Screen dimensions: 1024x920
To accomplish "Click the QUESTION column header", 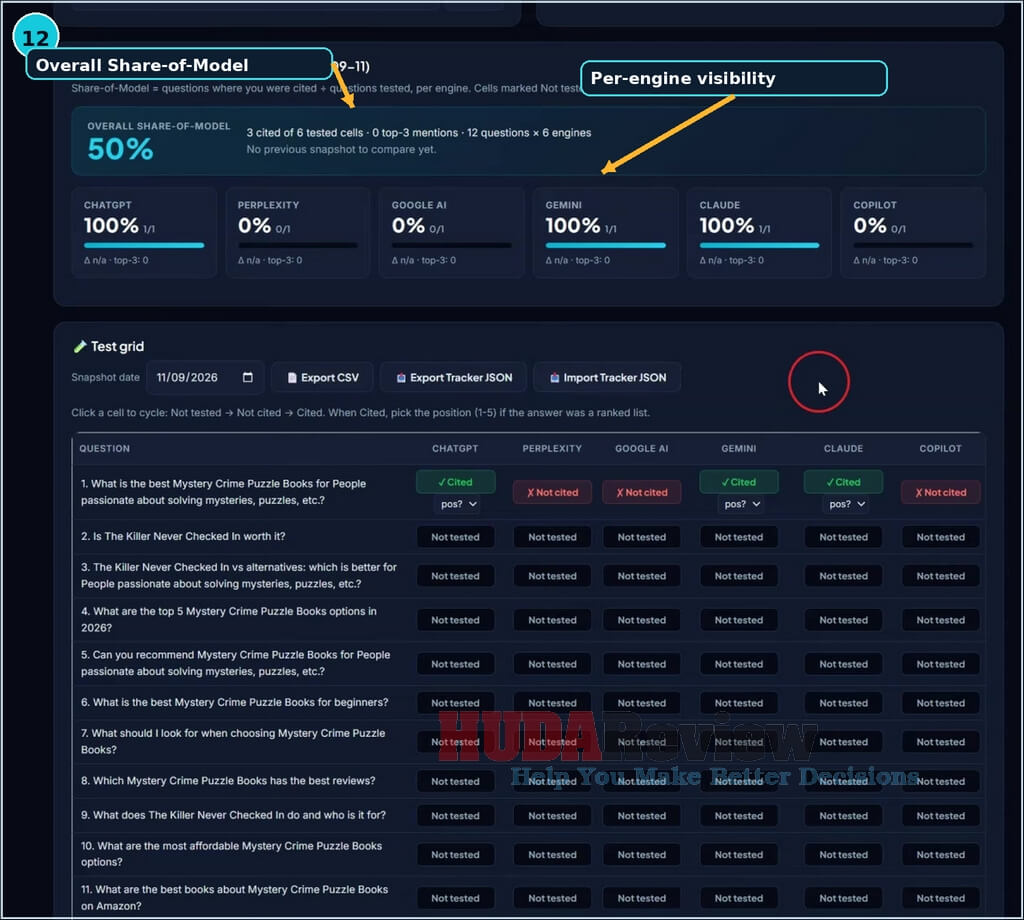I will (x=104, y=449).
